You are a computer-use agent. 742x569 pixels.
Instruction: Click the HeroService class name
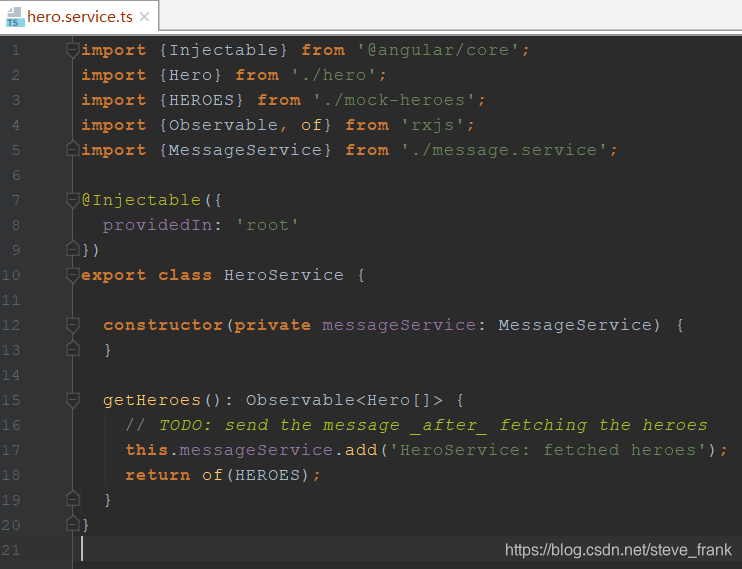click(x=284, y=275)
